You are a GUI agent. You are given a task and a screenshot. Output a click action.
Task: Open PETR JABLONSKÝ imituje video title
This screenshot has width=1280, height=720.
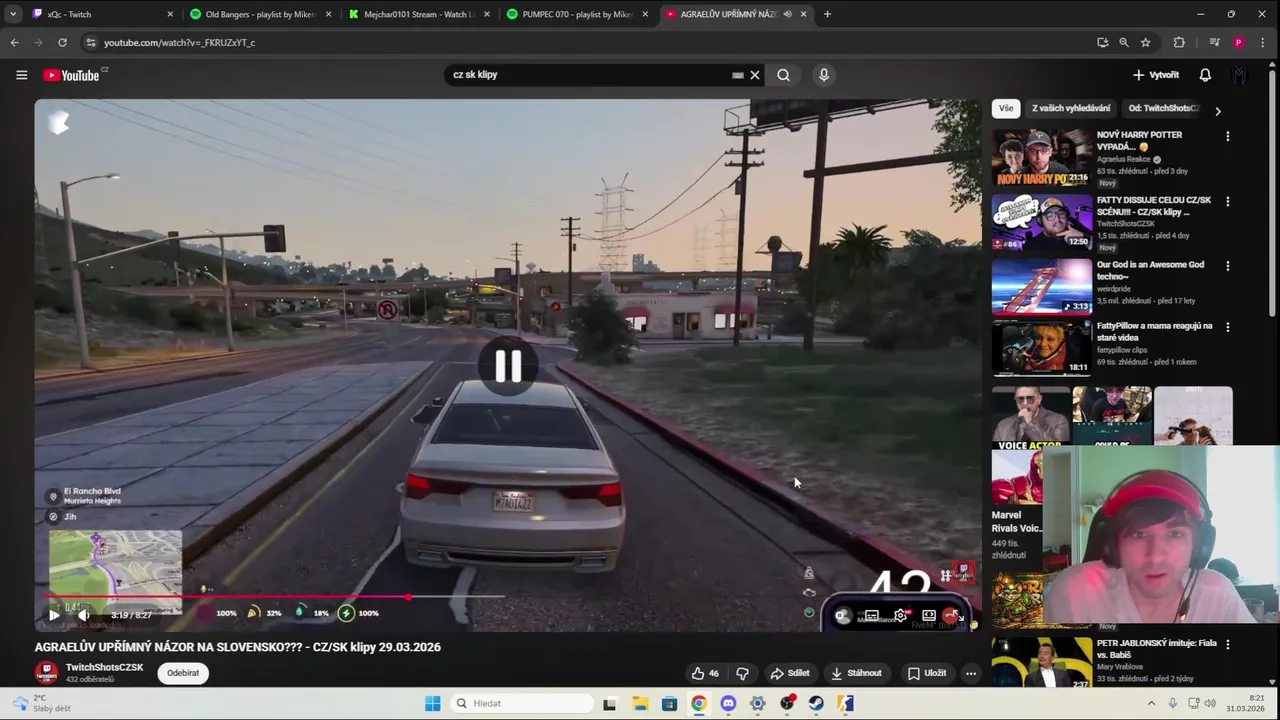tap(1157, 649)
